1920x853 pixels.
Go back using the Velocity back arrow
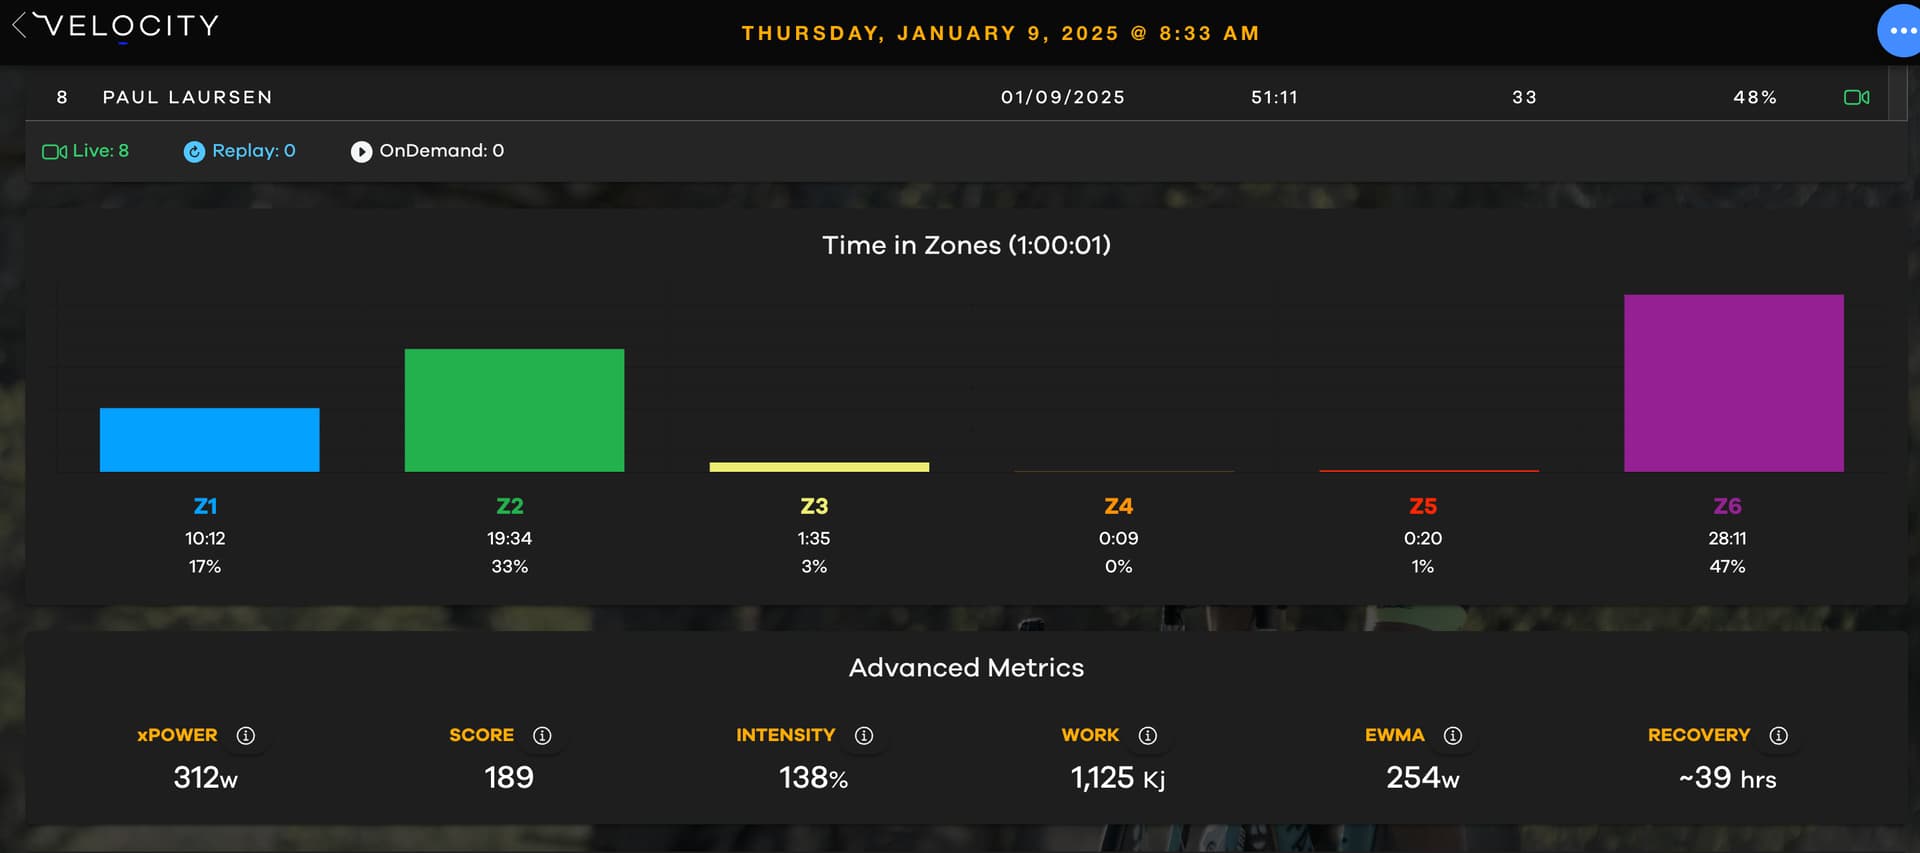(x=19, y=26)
